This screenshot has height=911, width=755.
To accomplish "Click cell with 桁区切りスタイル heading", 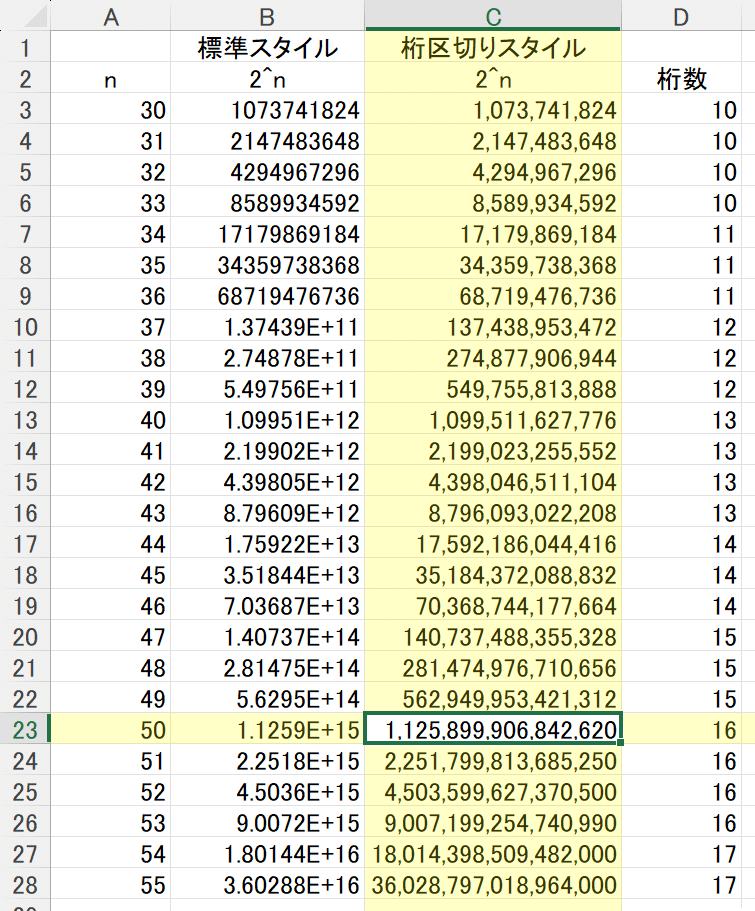I will click(x=493, y=48).
